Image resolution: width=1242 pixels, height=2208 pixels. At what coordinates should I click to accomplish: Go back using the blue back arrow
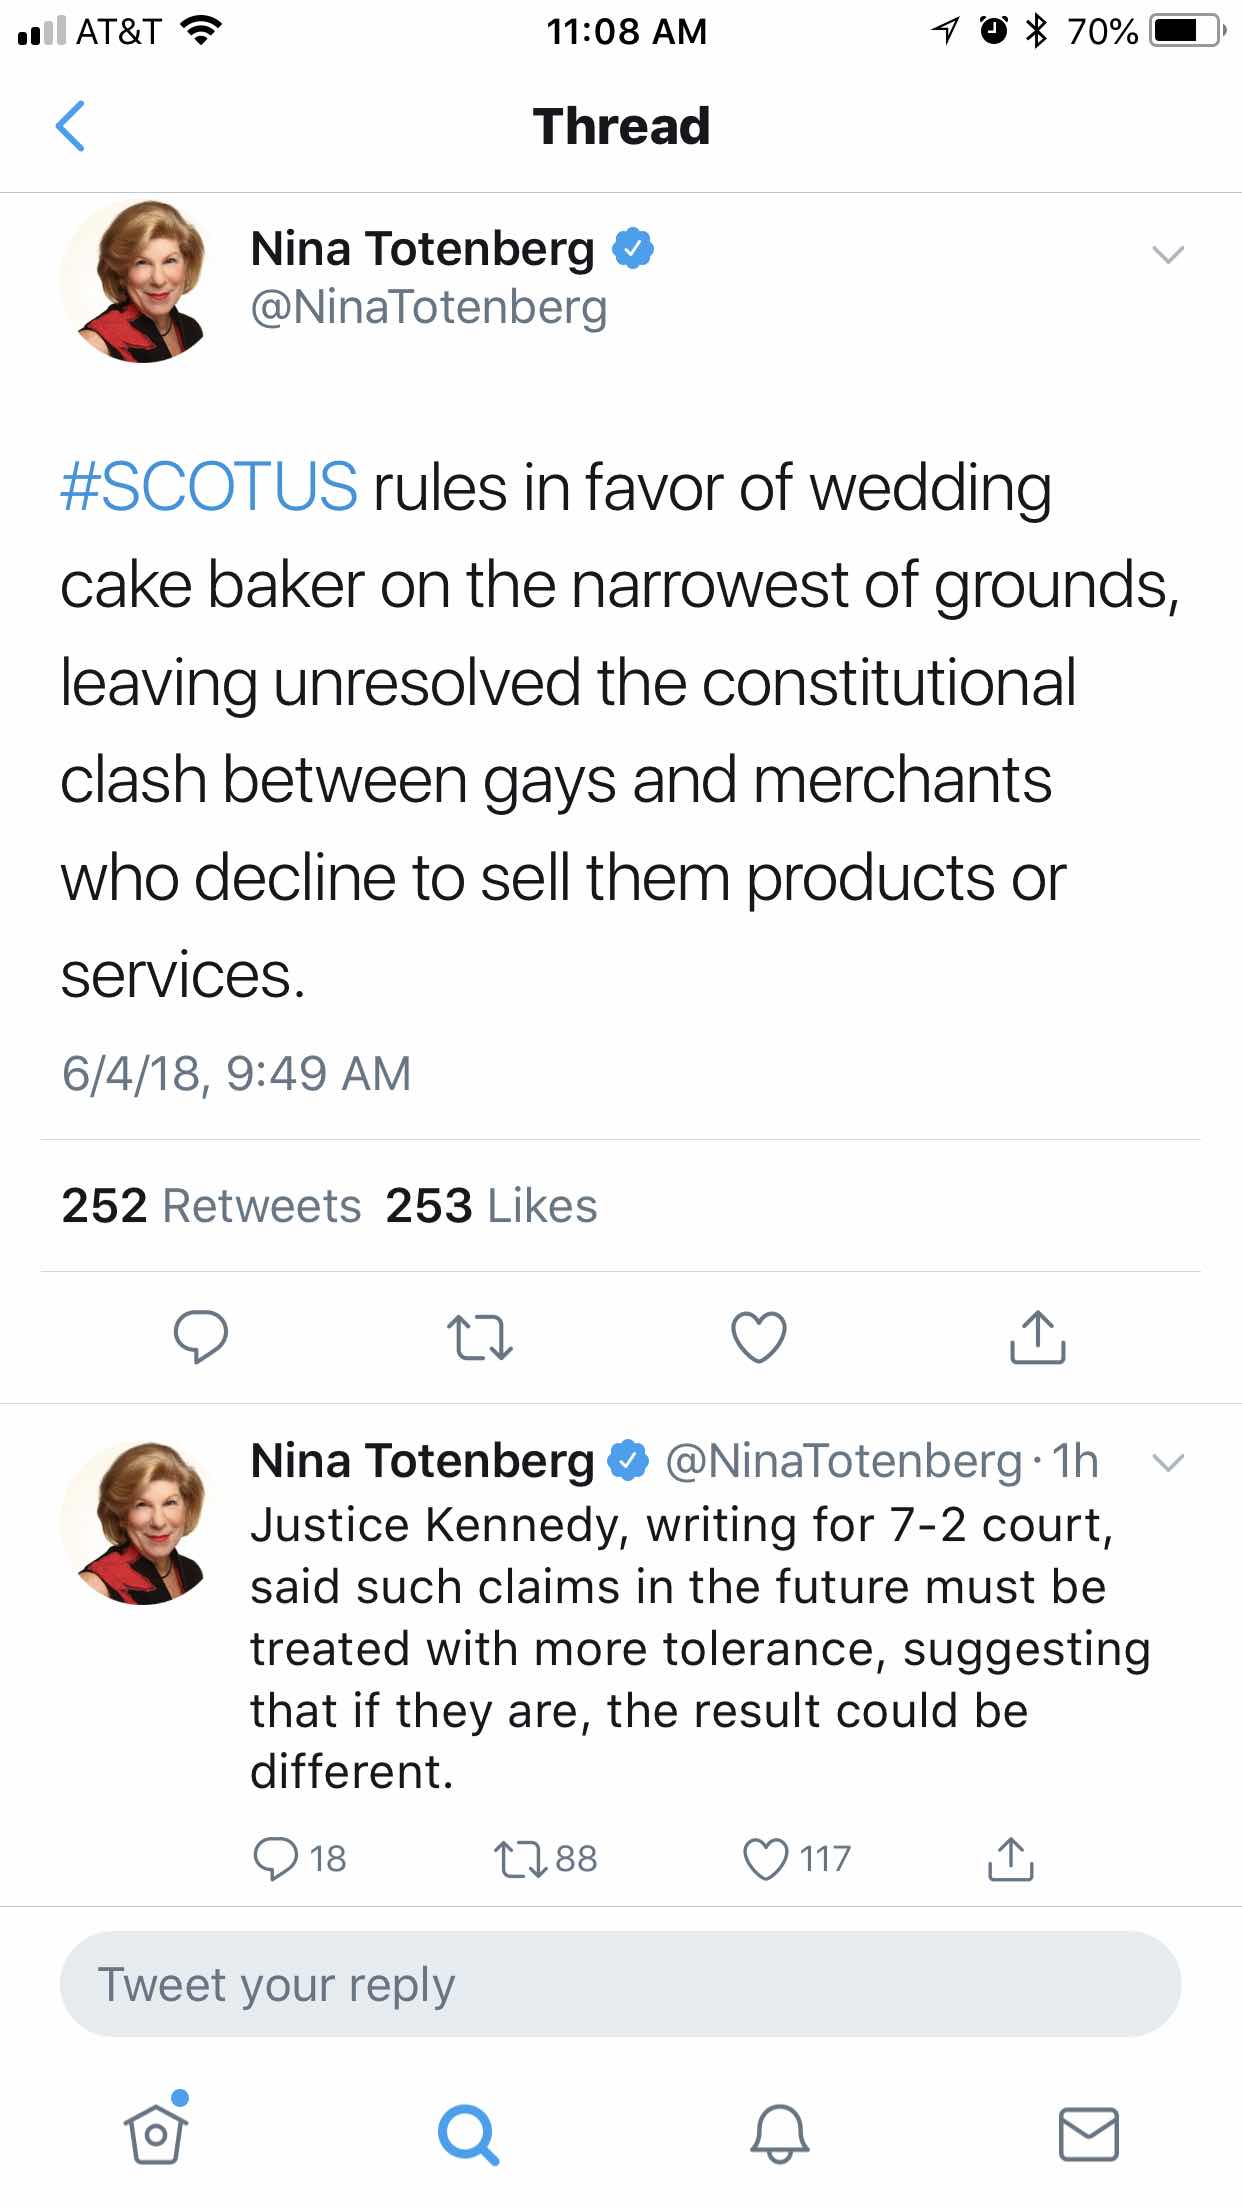pyautogui.click(x=70, y=127)
